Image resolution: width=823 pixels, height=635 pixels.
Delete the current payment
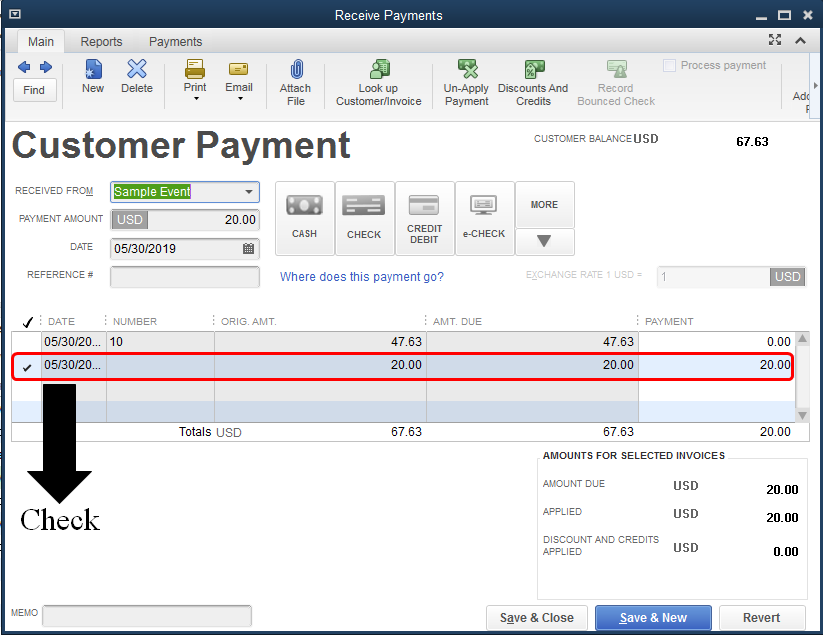tap(137, 77)
